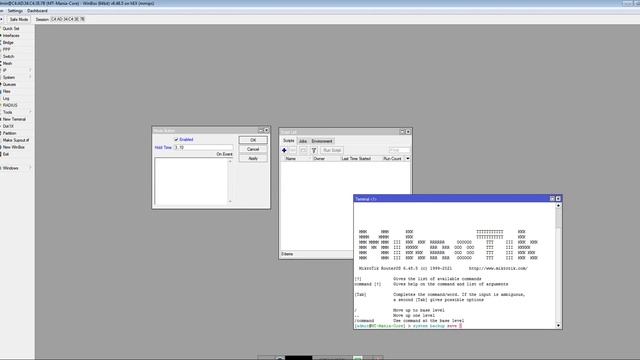Switch to the Scripts tab

289,141
